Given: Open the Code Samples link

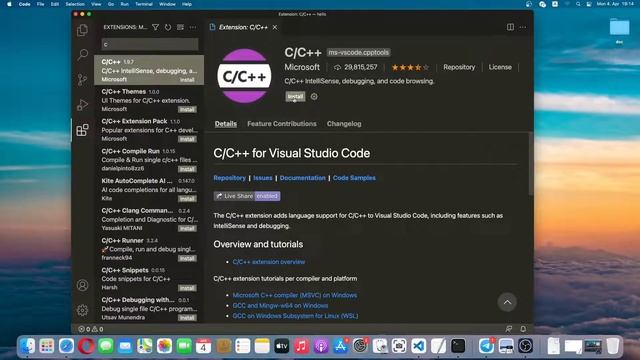Looking at the screenshot, I should [354, 178].
